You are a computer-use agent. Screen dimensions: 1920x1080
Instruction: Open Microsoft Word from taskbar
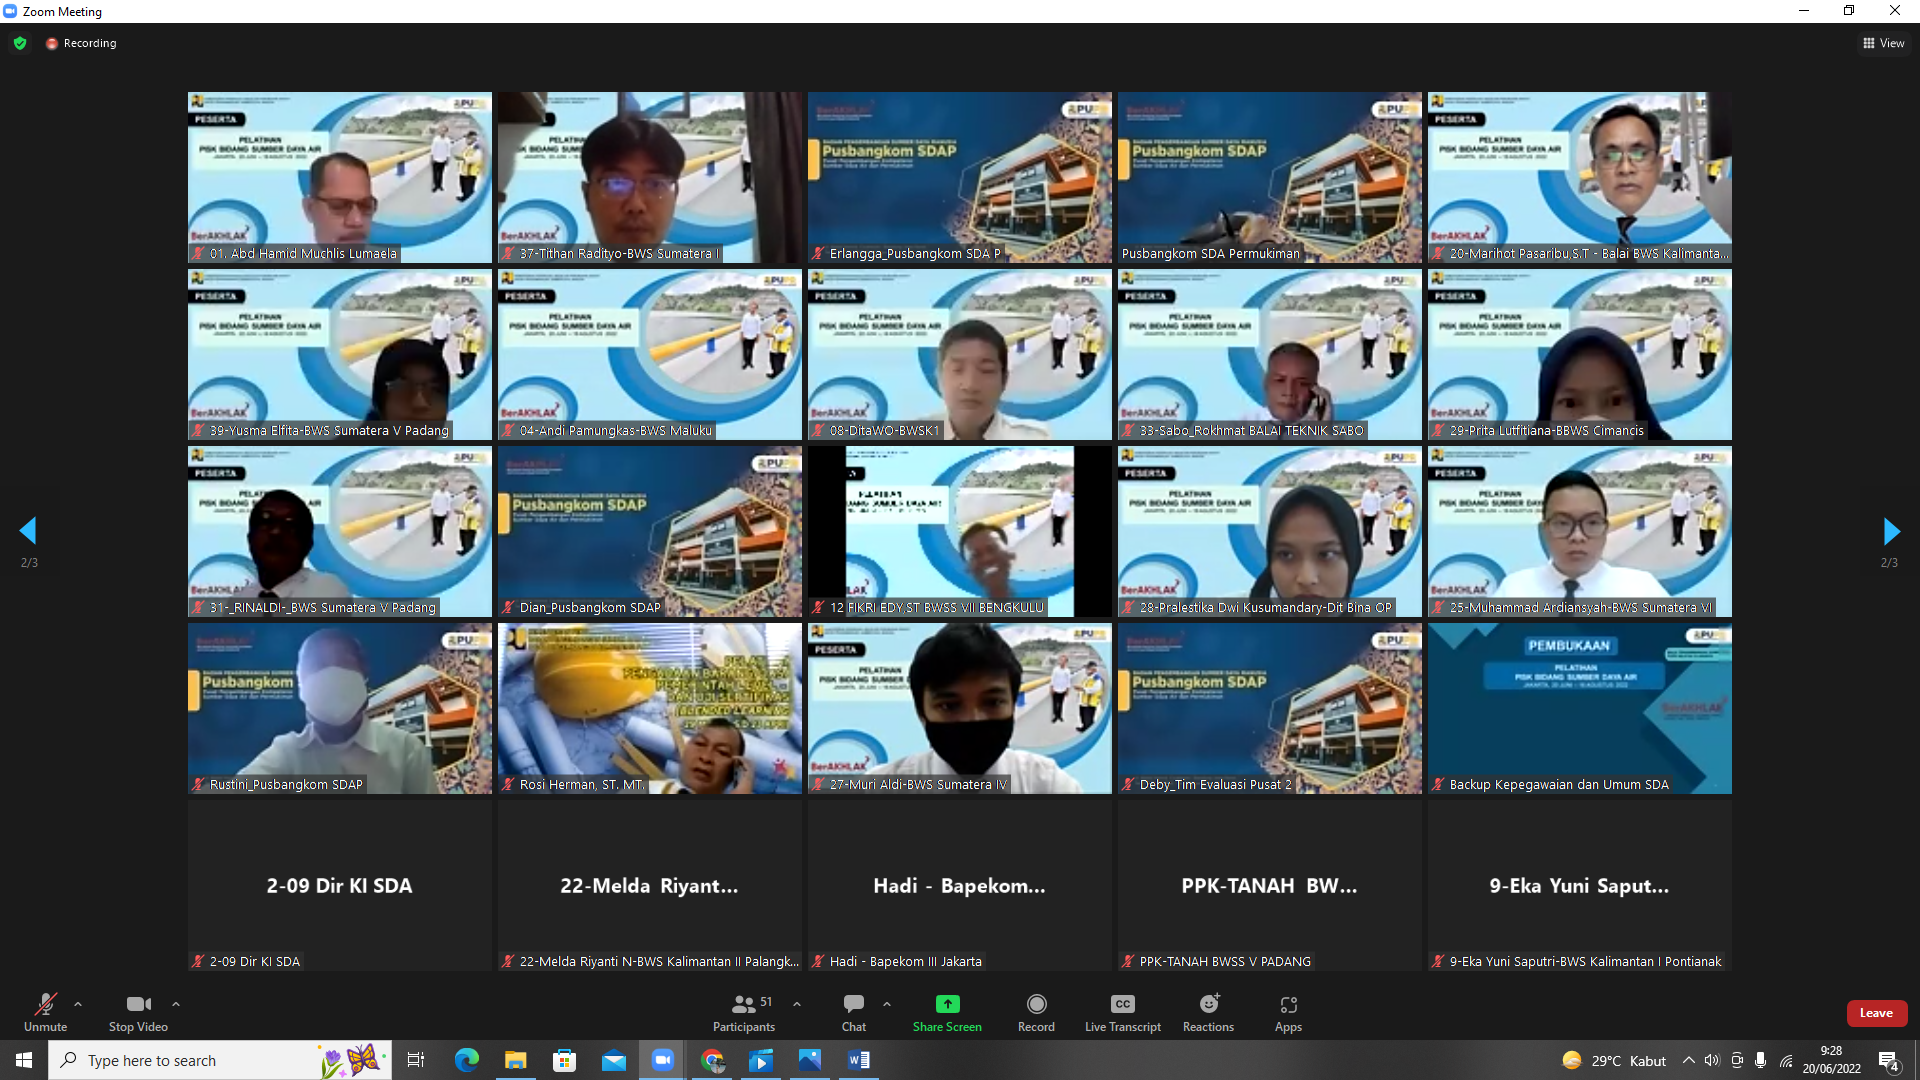pyautogui.click(x=859, y=1060)
